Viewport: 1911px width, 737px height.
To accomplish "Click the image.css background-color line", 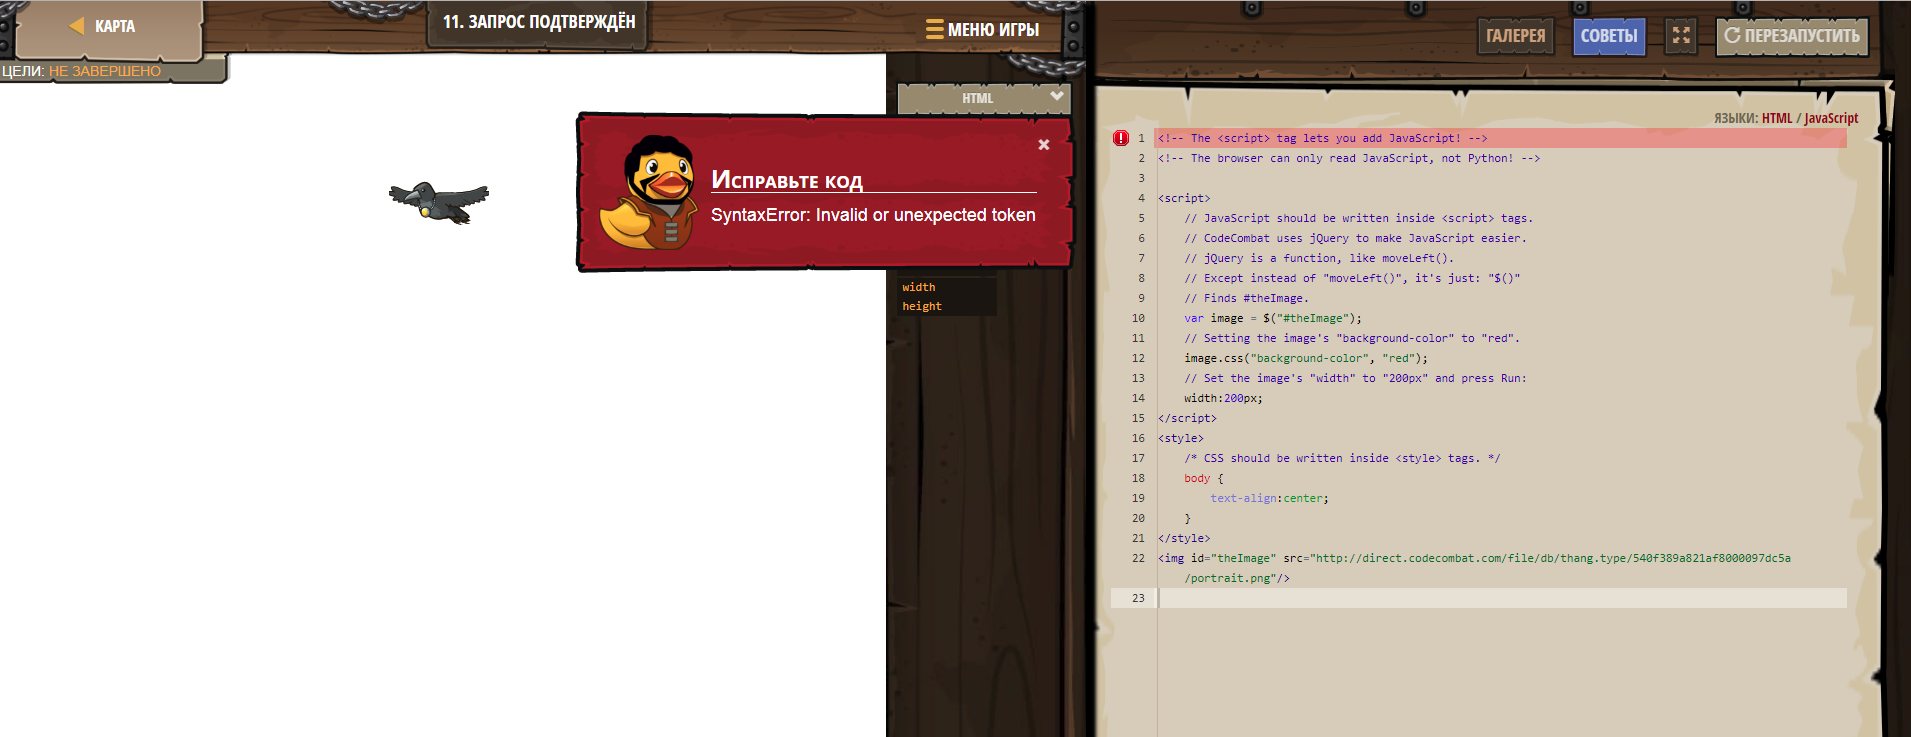I will (x=1306, y=358).
